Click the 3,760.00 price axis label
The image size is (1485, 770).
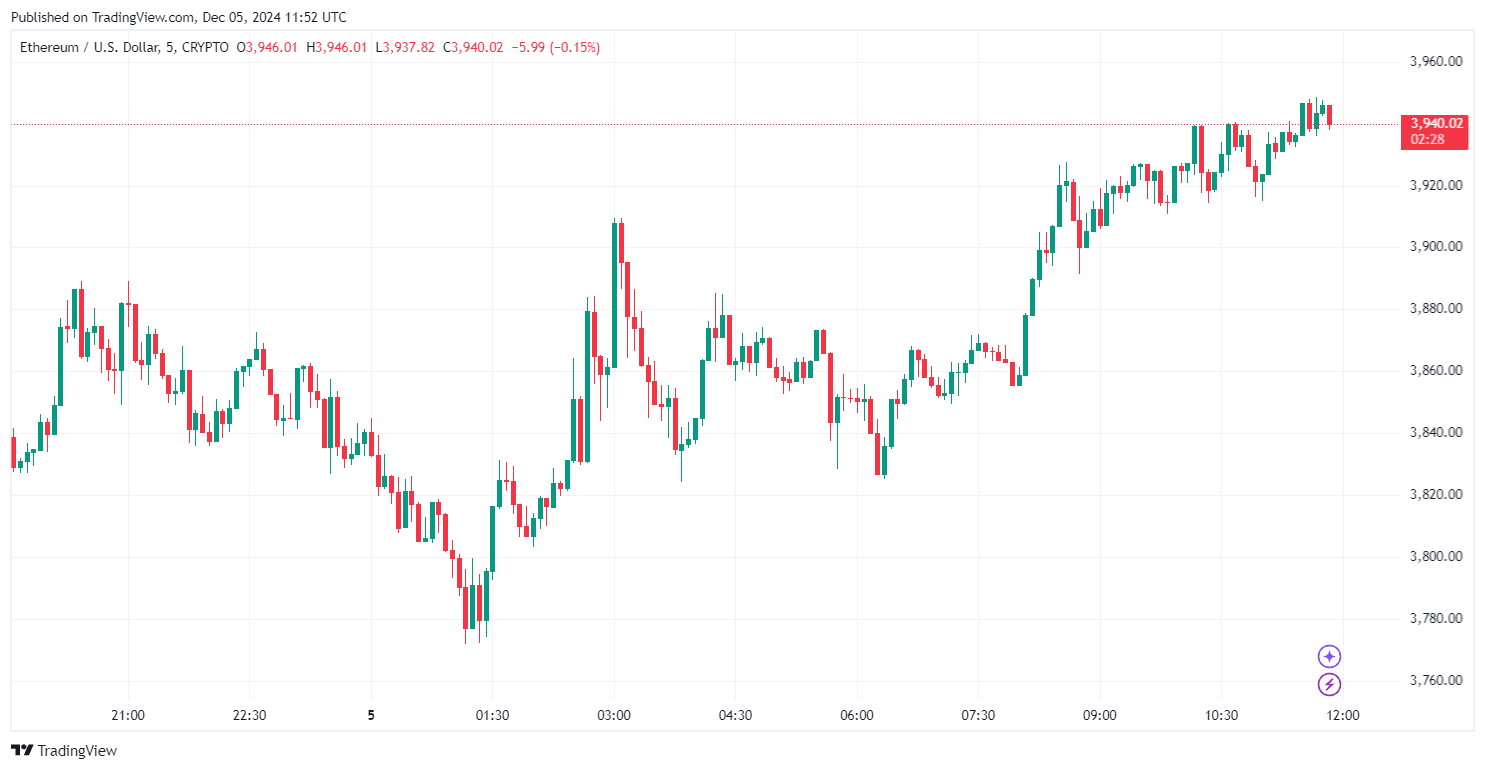pos(1436,681)
